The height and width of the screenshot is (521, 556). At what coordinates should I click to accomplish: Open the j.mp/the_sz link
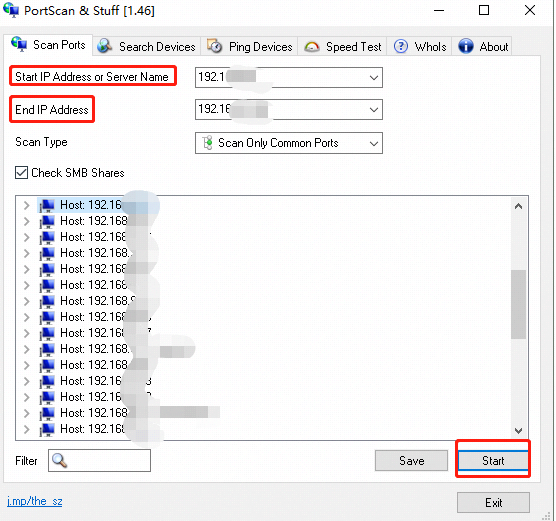point(35,501)
